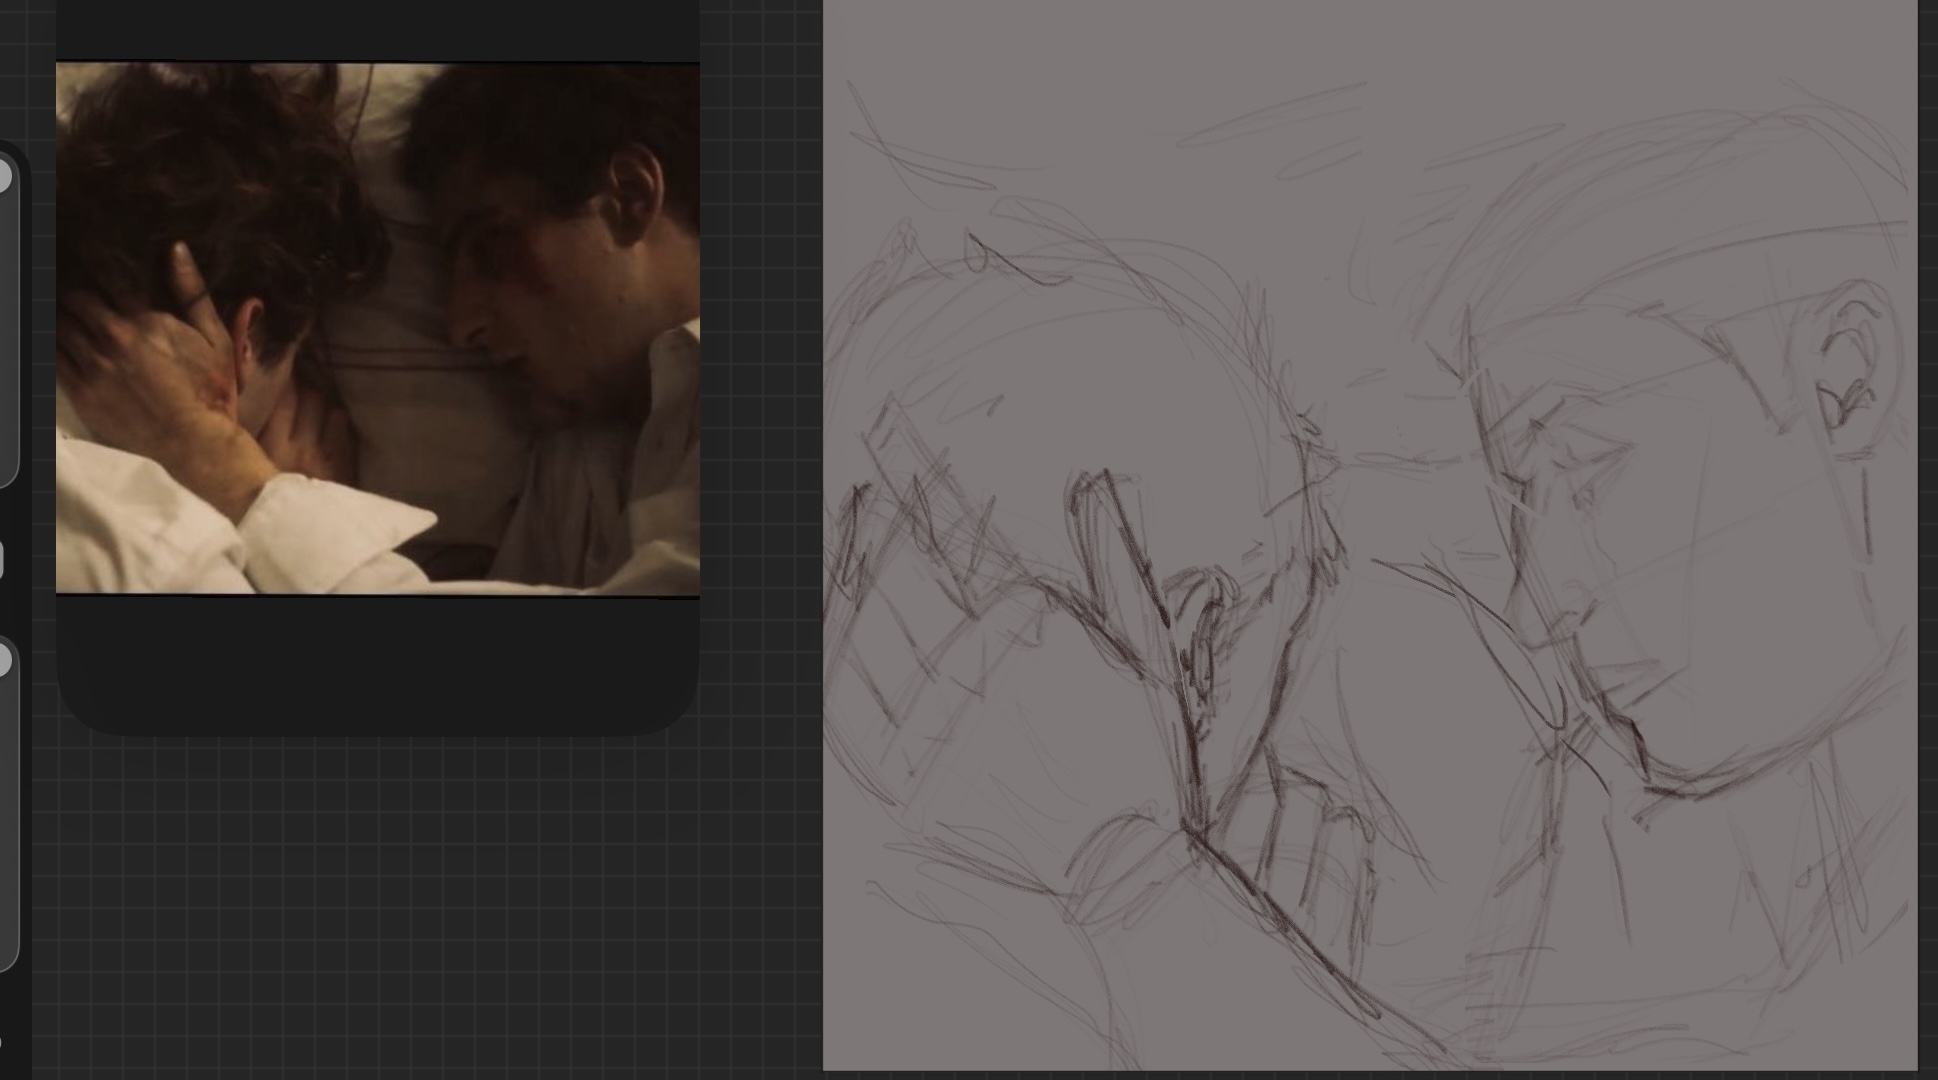Tap the Modify square button between sliders
The height and width of the screenshot is (1080, 1938).
pyautogui.click(x=2, y=560)
